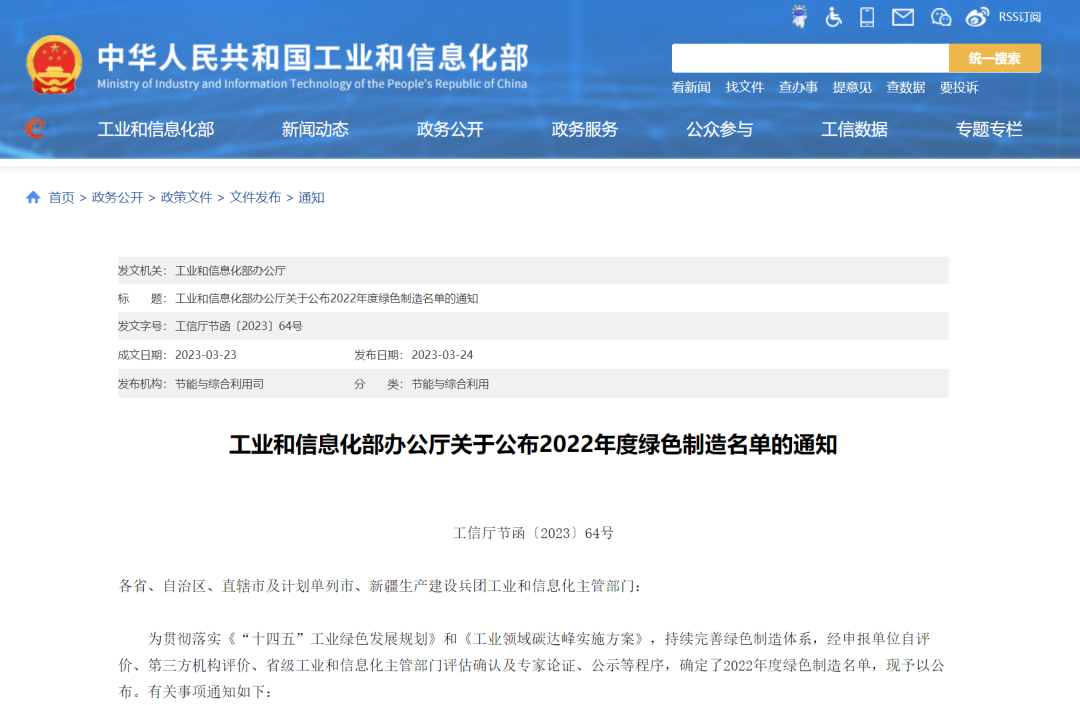Click the 找文件 quick link
Screen dimensions: 1080x705
(745, 87)
